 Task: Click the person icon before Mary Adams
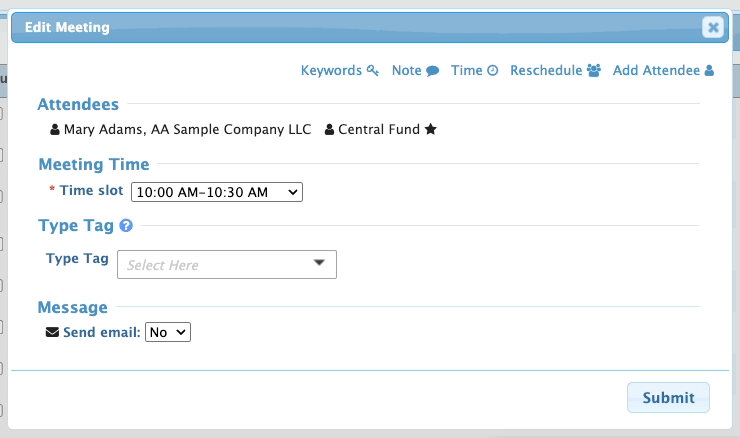coord(56,129)
